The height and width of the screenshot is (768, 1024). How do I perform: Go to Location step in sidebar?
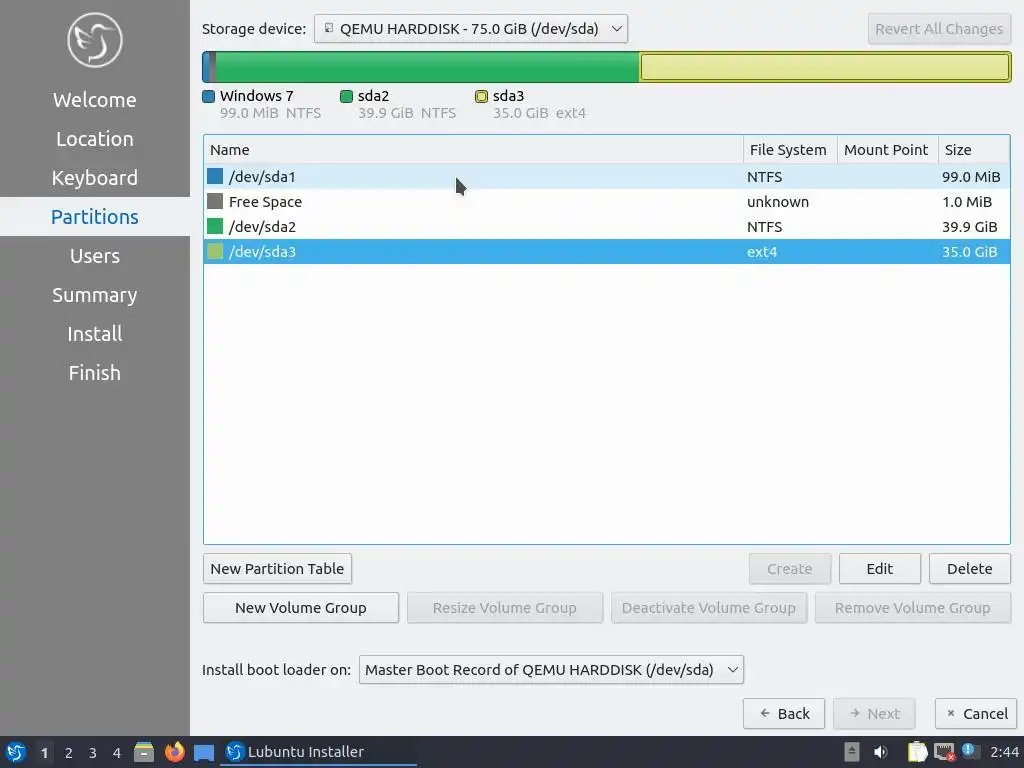(x=95, y=139)
